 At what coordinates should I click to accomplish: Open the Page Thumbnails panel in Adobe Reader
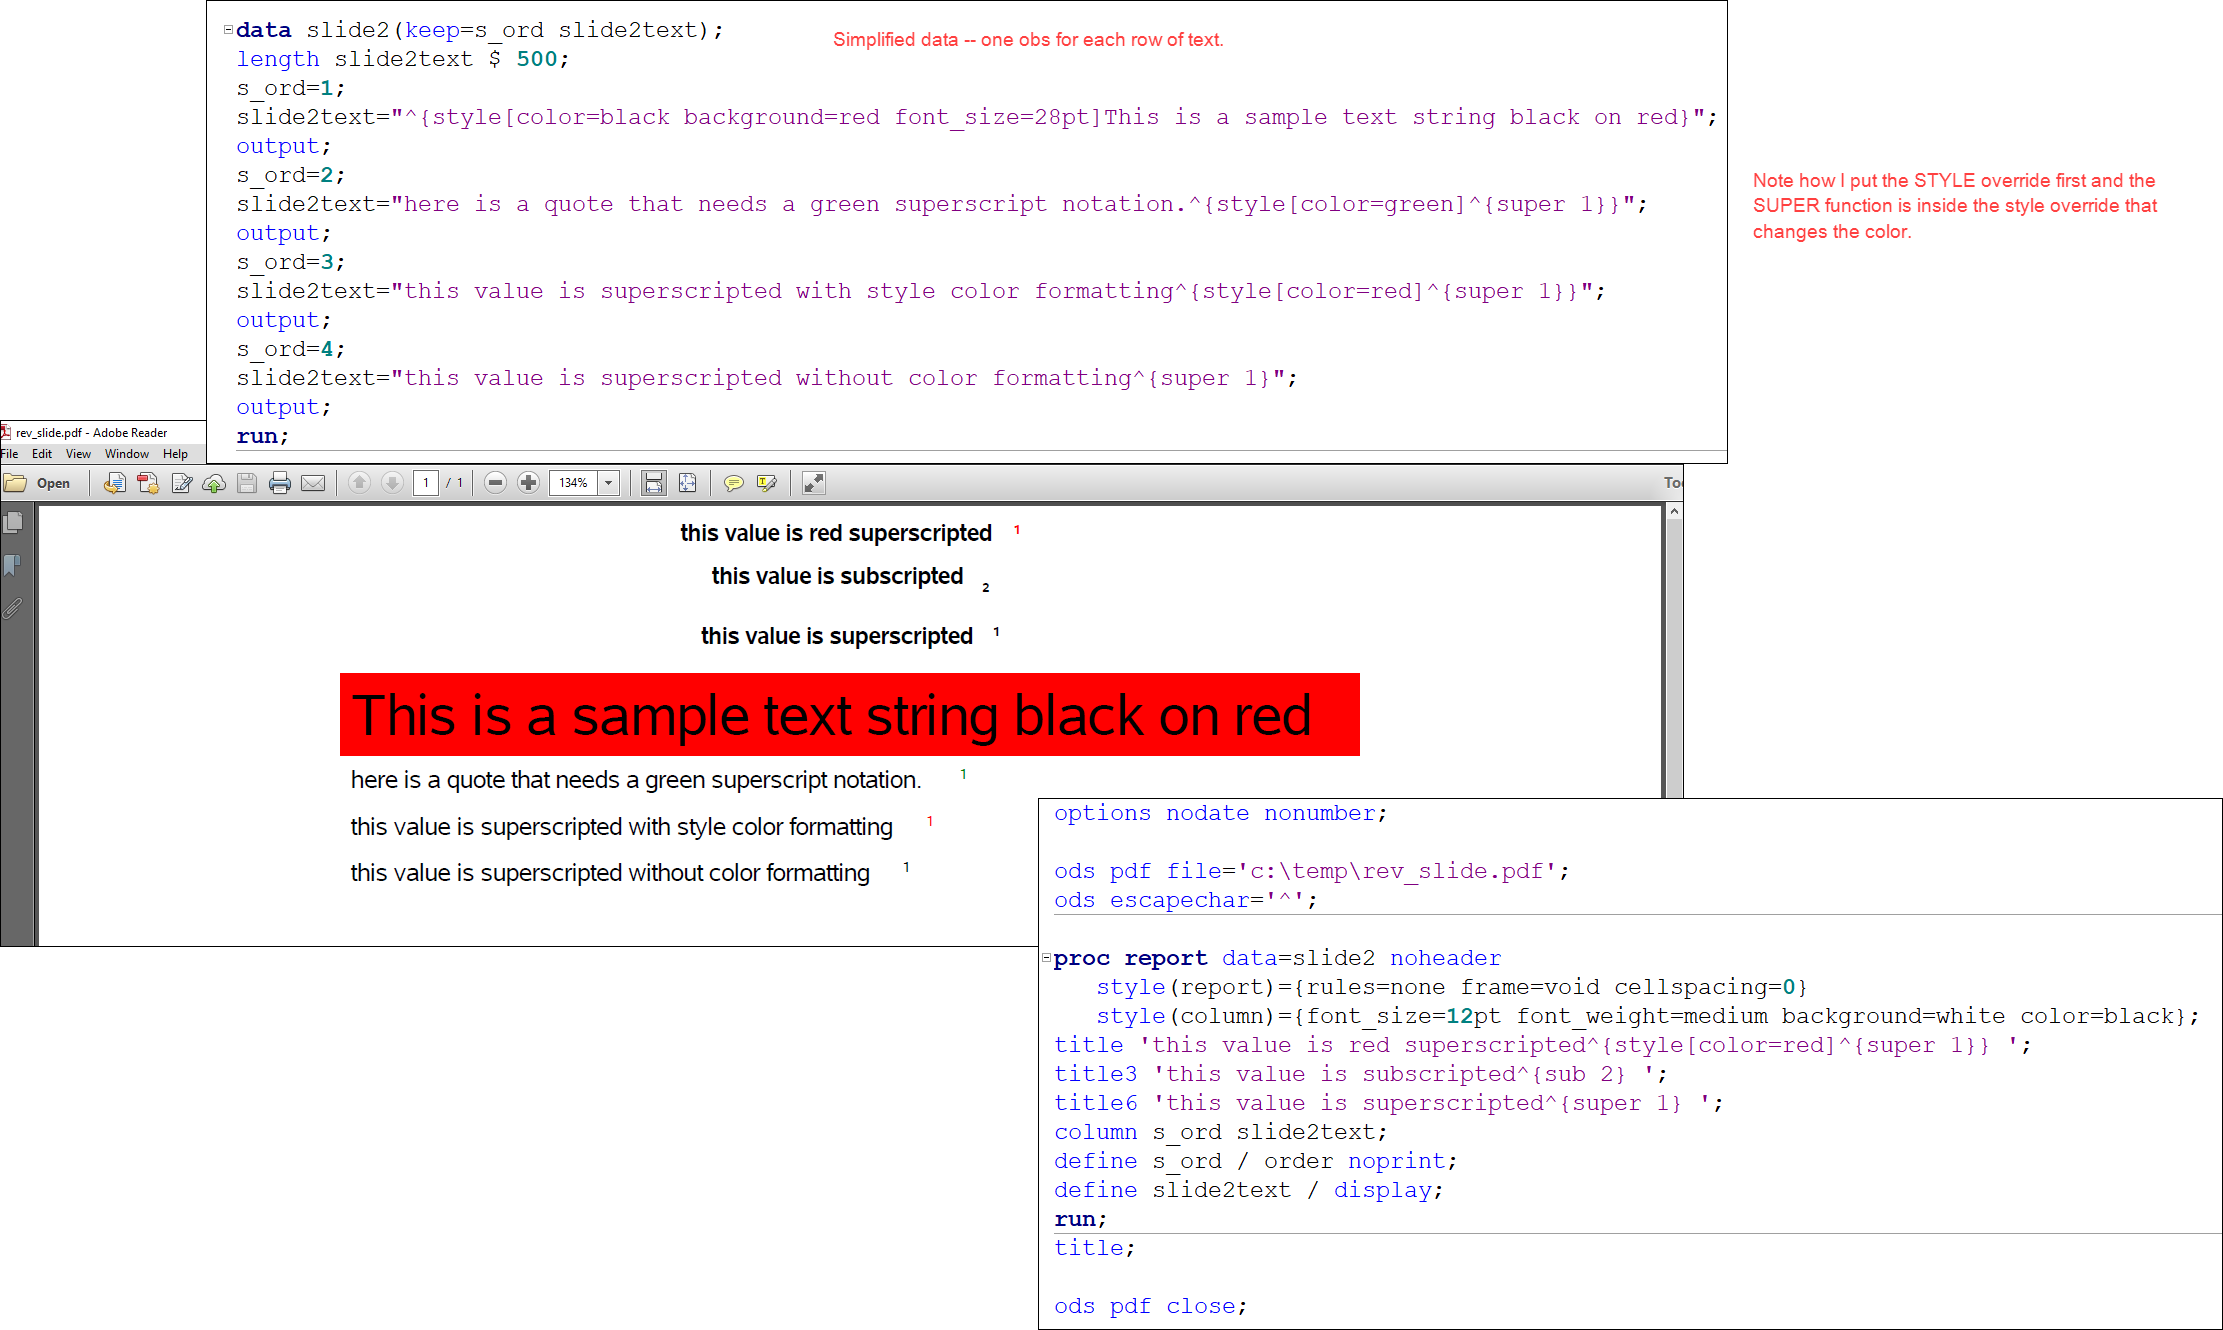(14, 521)
